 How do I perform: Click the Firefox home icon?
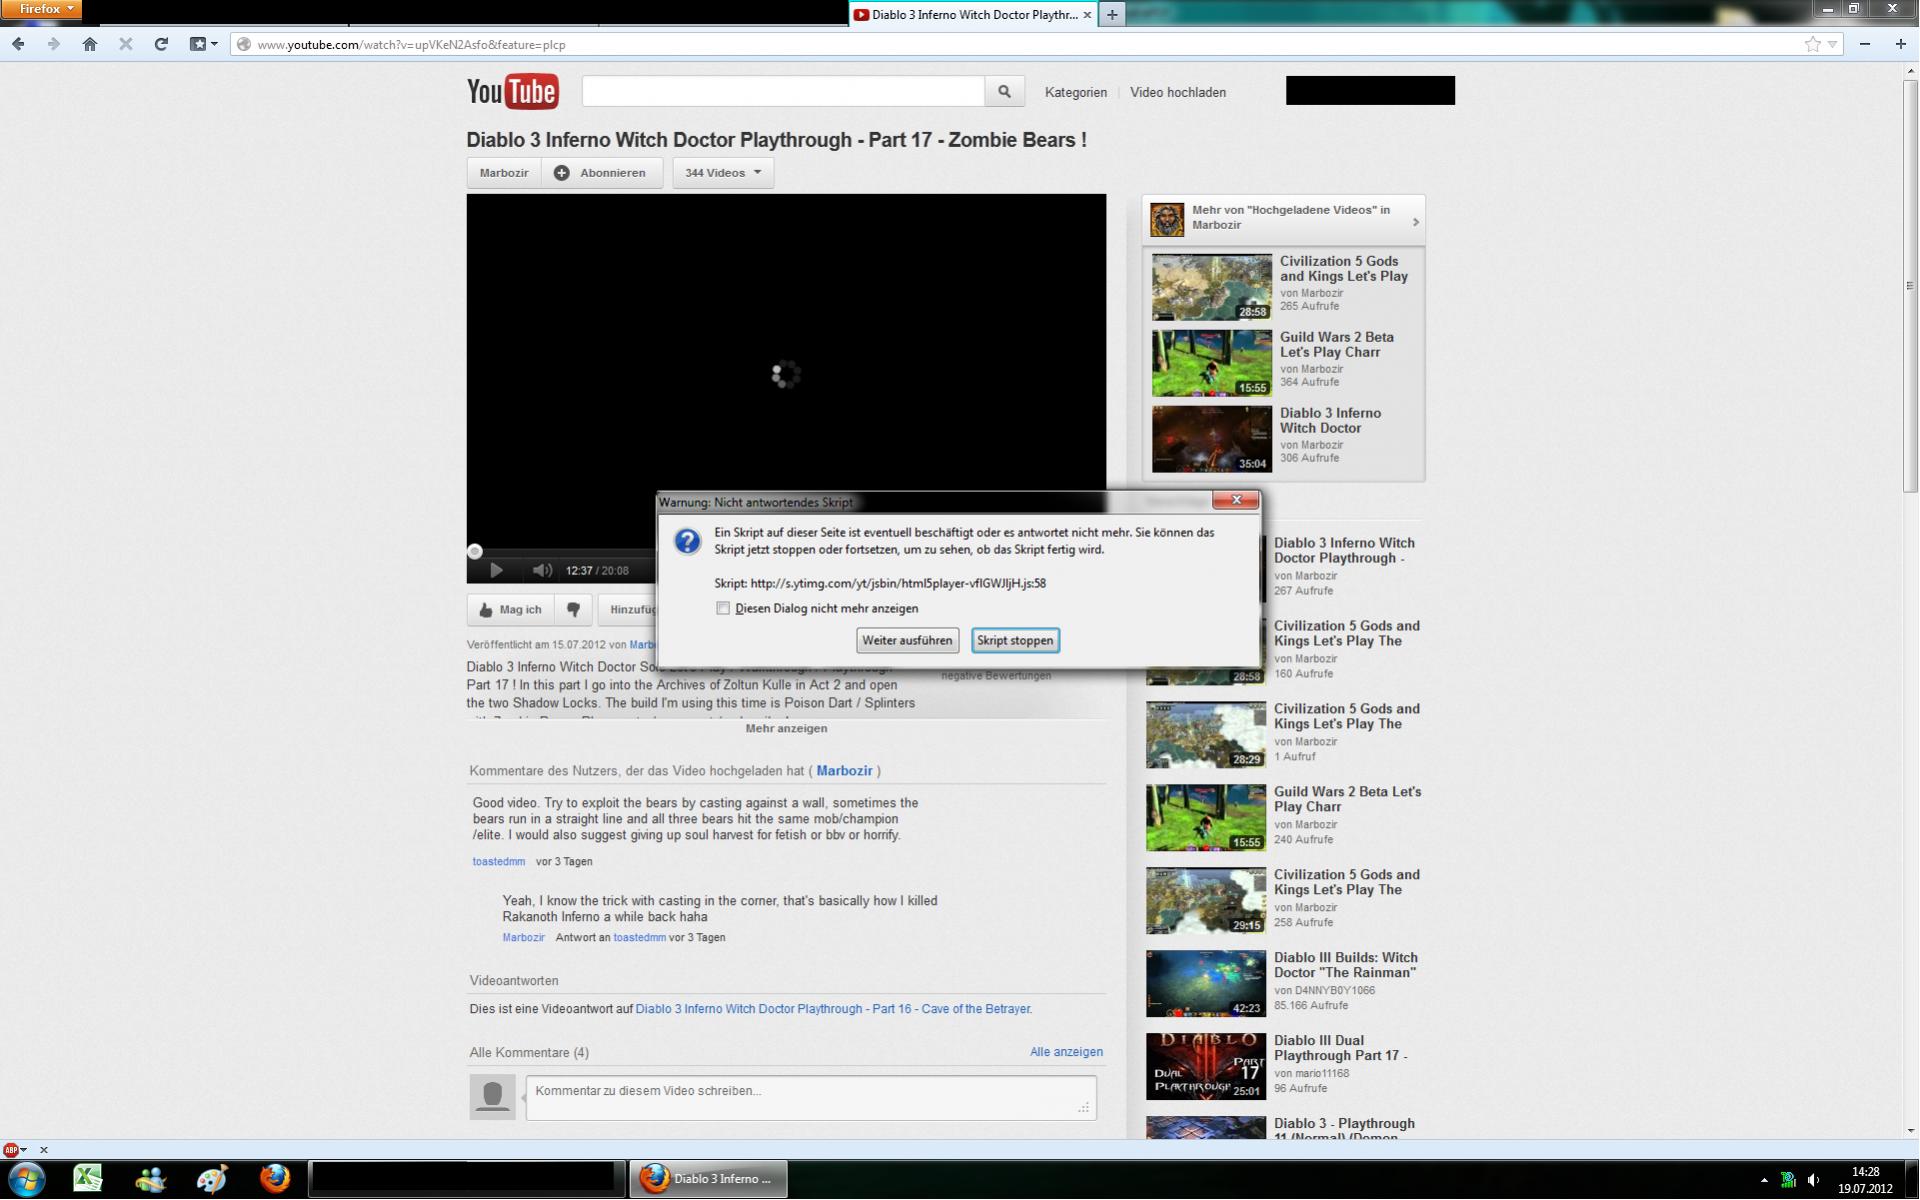tap(90, 44)
